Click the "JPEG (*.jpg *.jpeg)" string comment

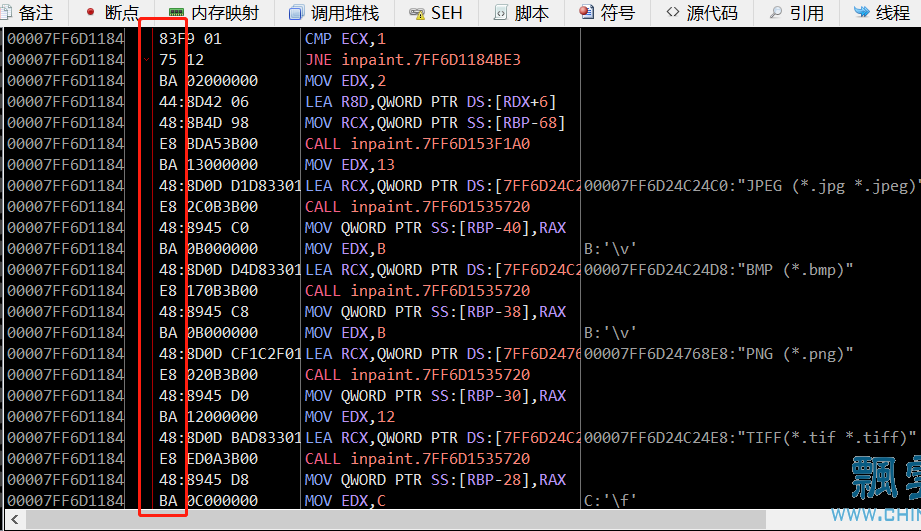[x=752, y=186]
